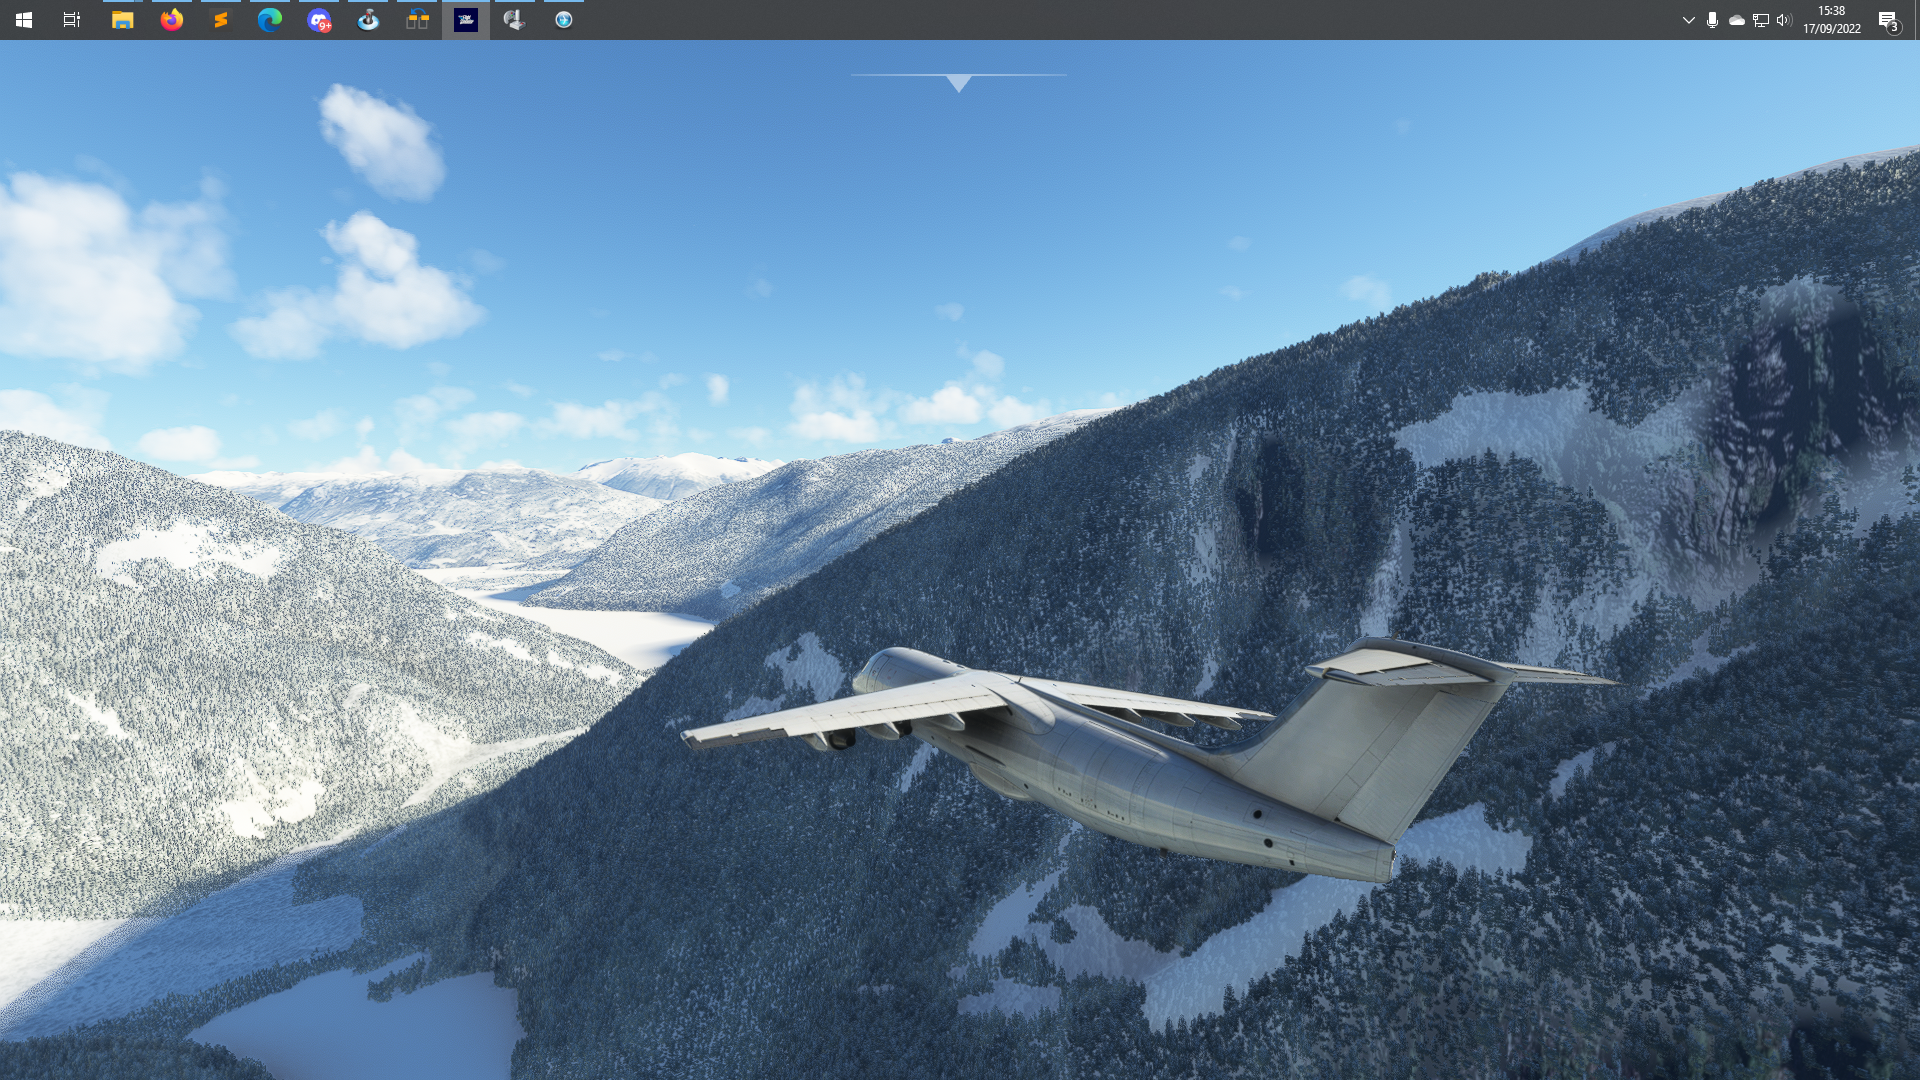1920x1080 pixels.
Task: Open the round blue globe taskbar app
Action: coord(564,20)
